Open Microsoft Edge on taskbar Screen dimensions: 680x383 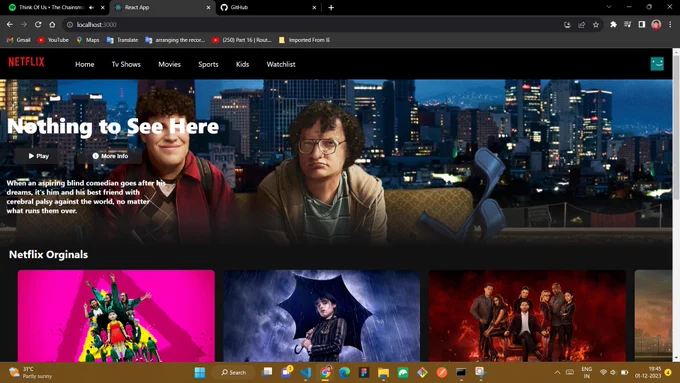click(x=344, y=373)
